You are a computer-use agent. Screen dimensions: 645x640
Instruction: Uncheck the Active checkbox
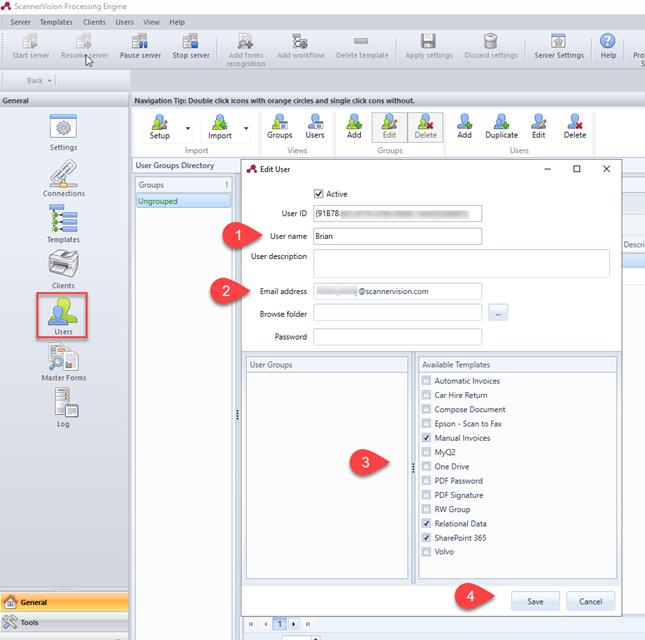(319, 194)
